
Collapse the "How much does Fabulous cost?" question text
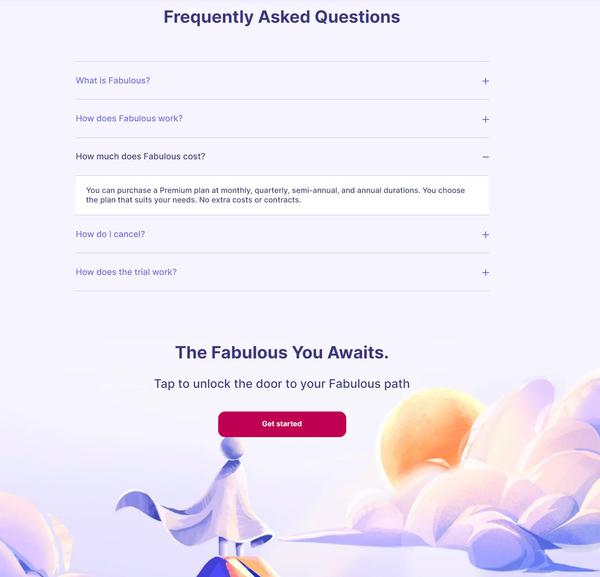pyautogui.click(x=141, y=156)
